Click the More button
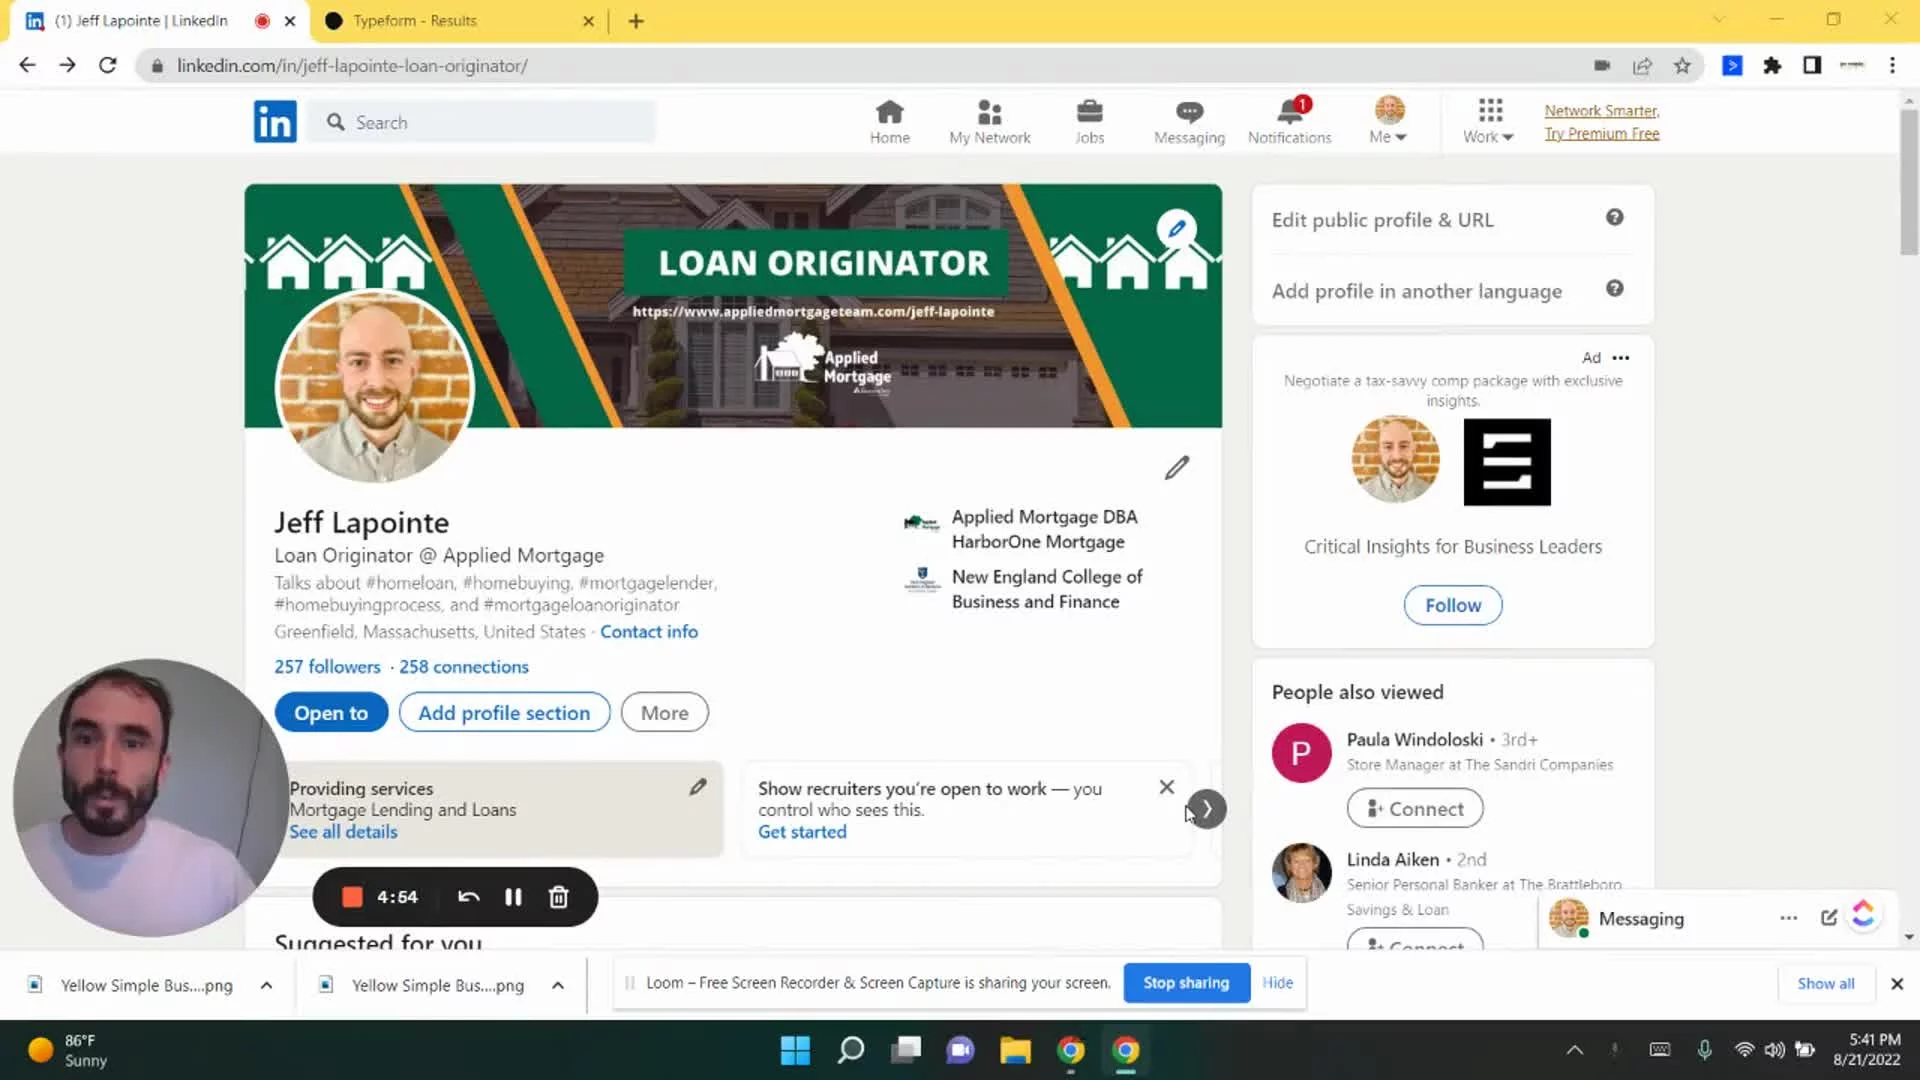 pos(664,712)
